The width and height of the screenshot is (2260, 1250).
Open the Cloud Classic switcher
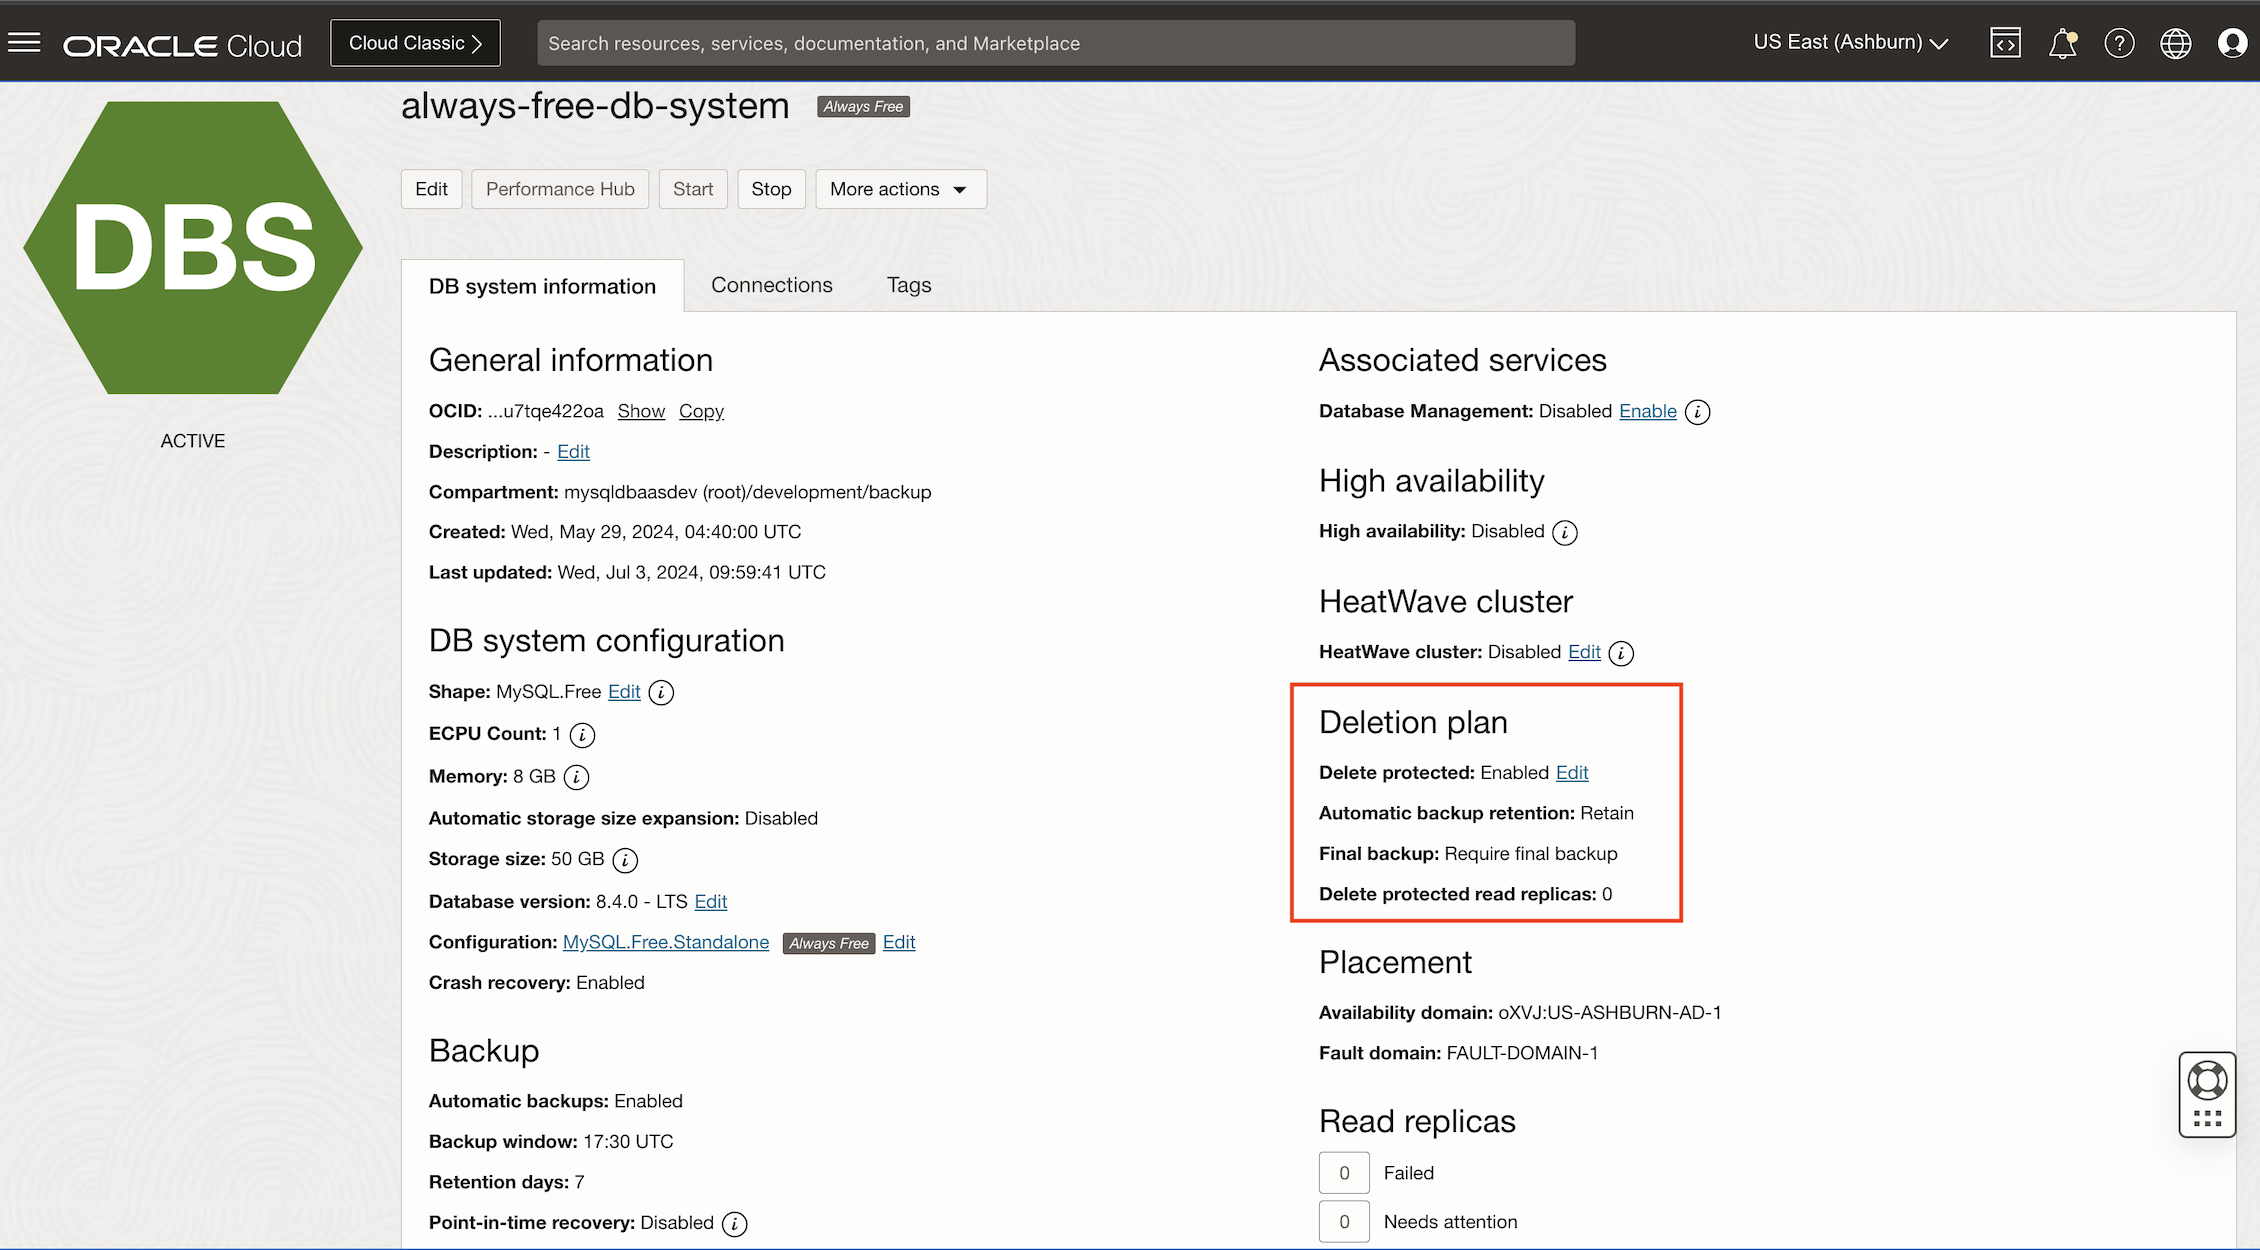point(415,43)
